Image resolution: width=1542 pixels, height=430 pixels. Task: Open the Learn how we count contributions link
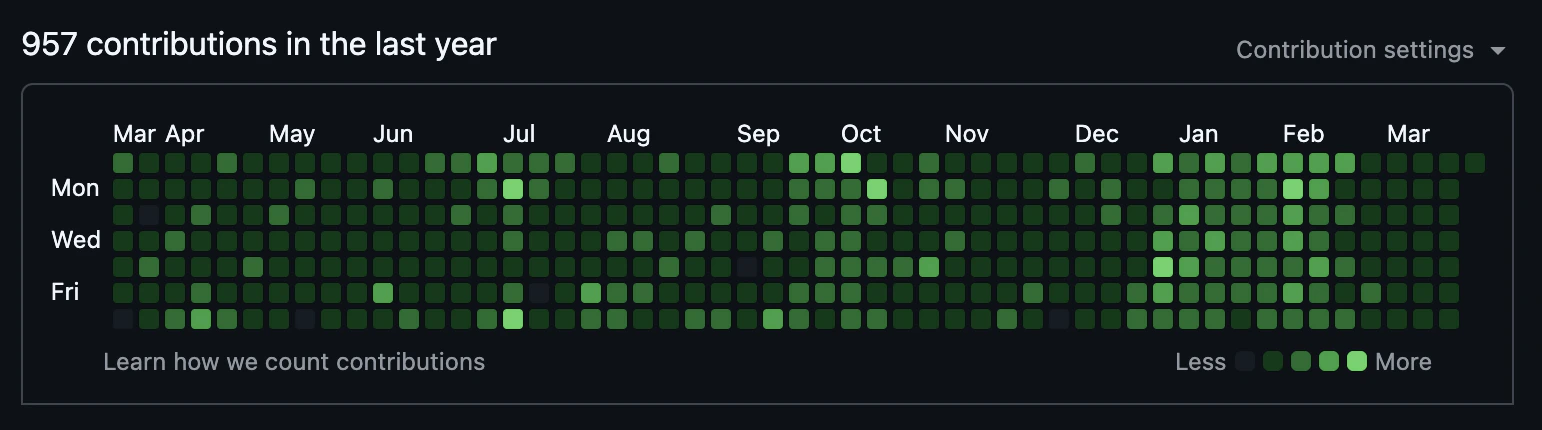point(294,362)
